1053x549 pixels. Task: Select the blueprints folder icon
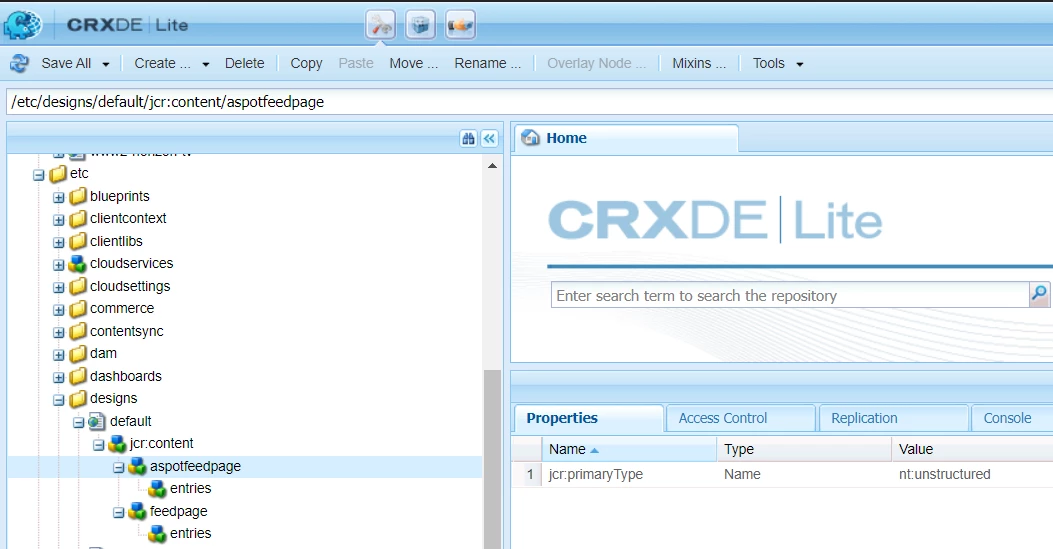[79, 196]
